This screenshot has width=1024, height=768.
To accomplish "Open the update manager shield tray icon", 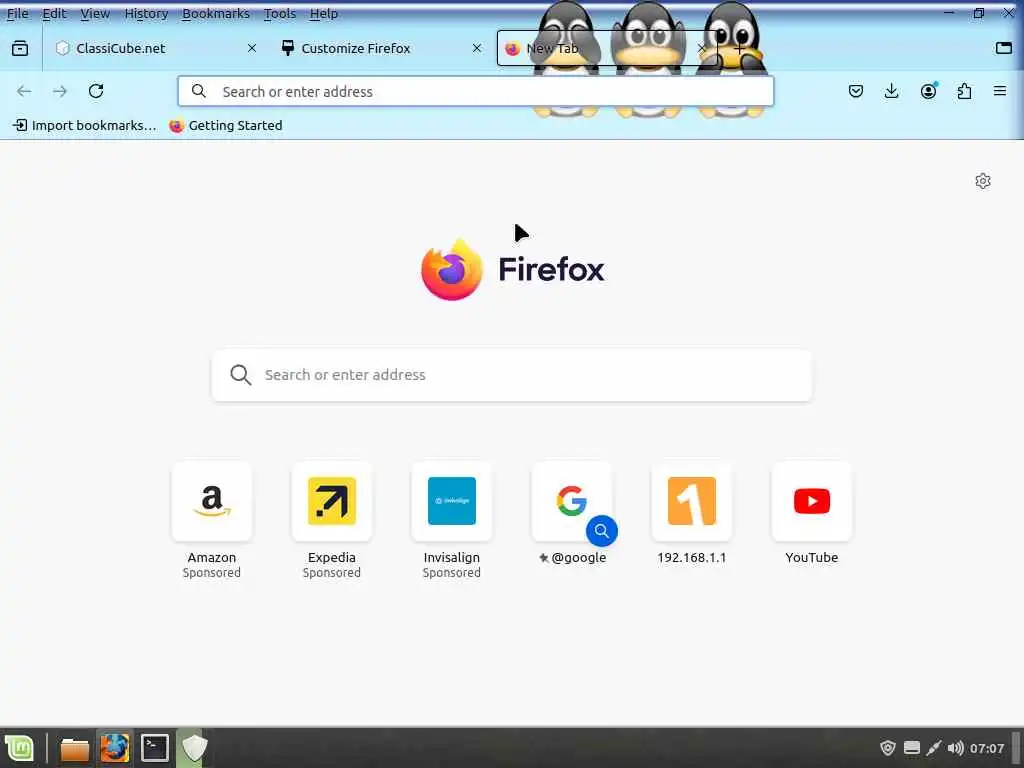I will click(888, 748).
